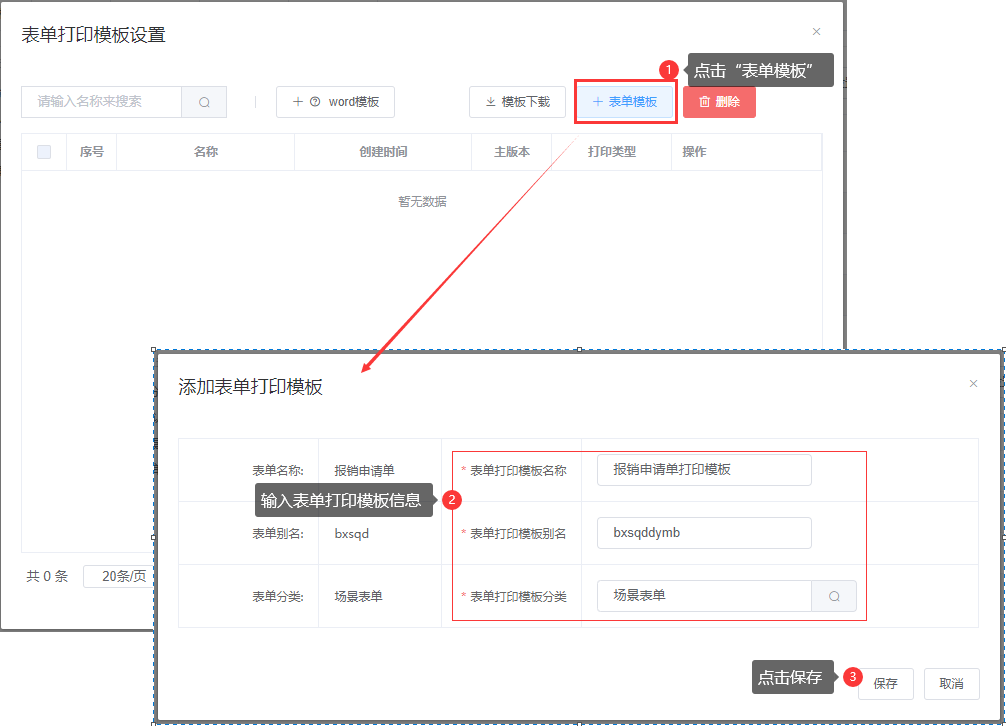Click the red 删除 button
The height and width of the screenshot is (726, 1006).
(x=719, y=102)
